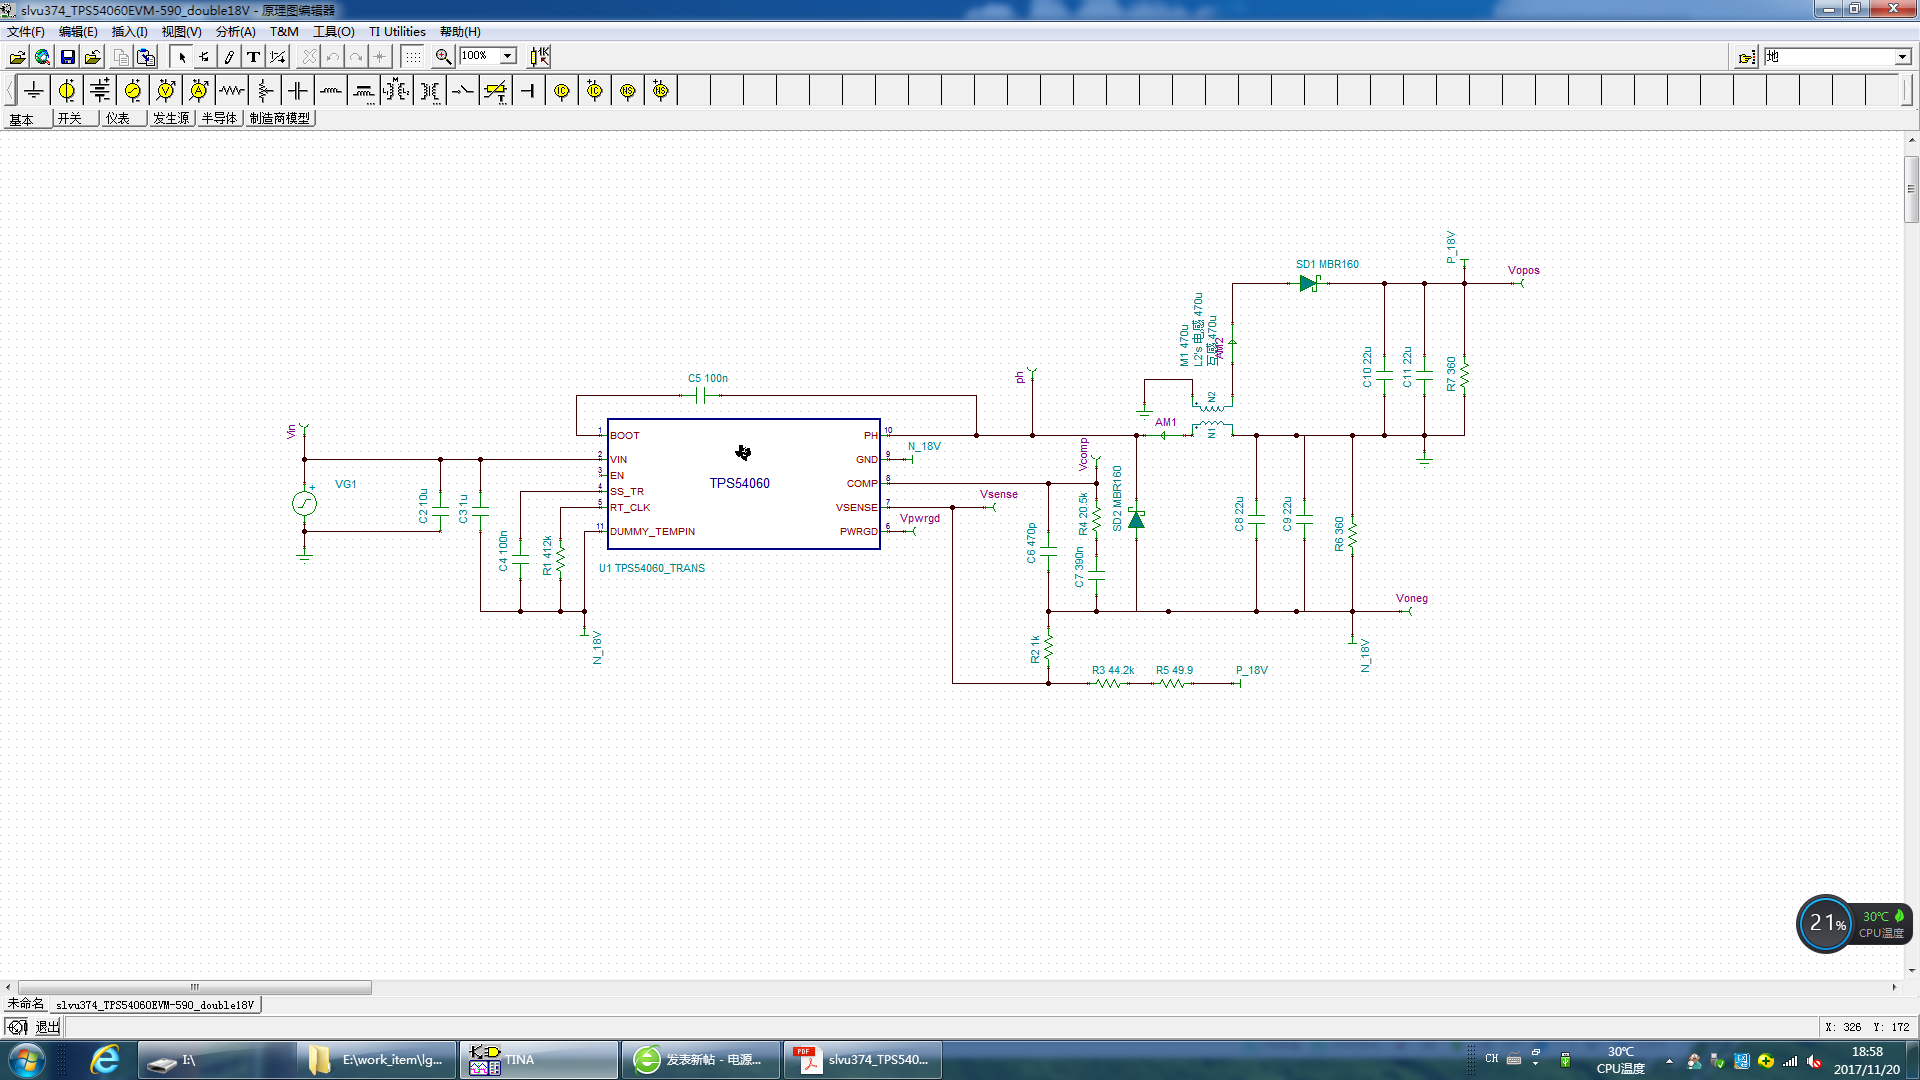Viewport: 1920px width, 1080px height.
Task: Open the 100% zoom level dropdown
Action: pyautogui.click(x=508, y=57)
